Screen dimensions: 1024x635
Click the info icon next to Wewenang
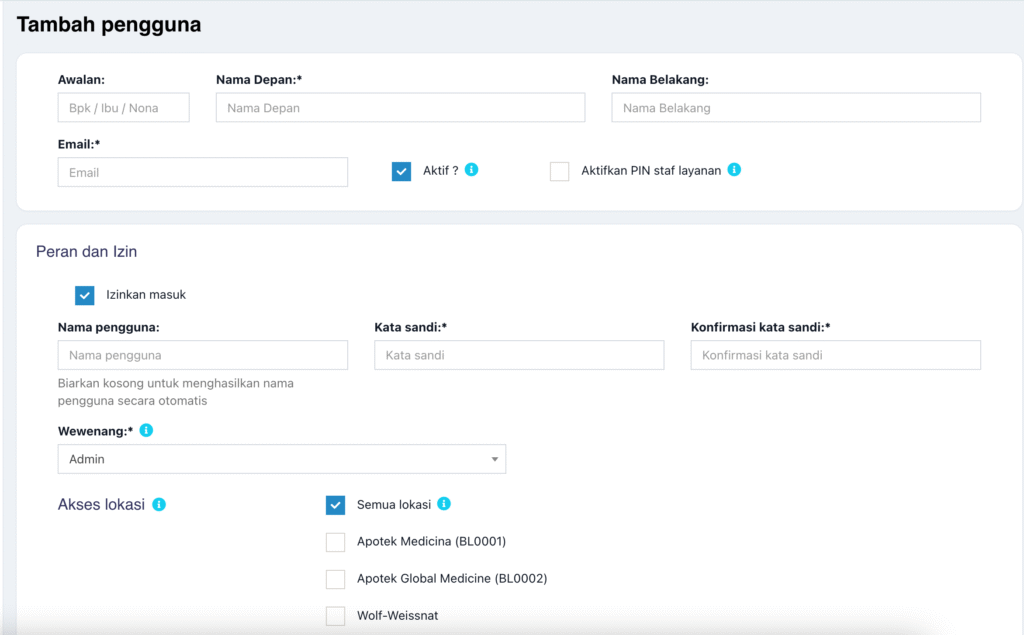147,430
